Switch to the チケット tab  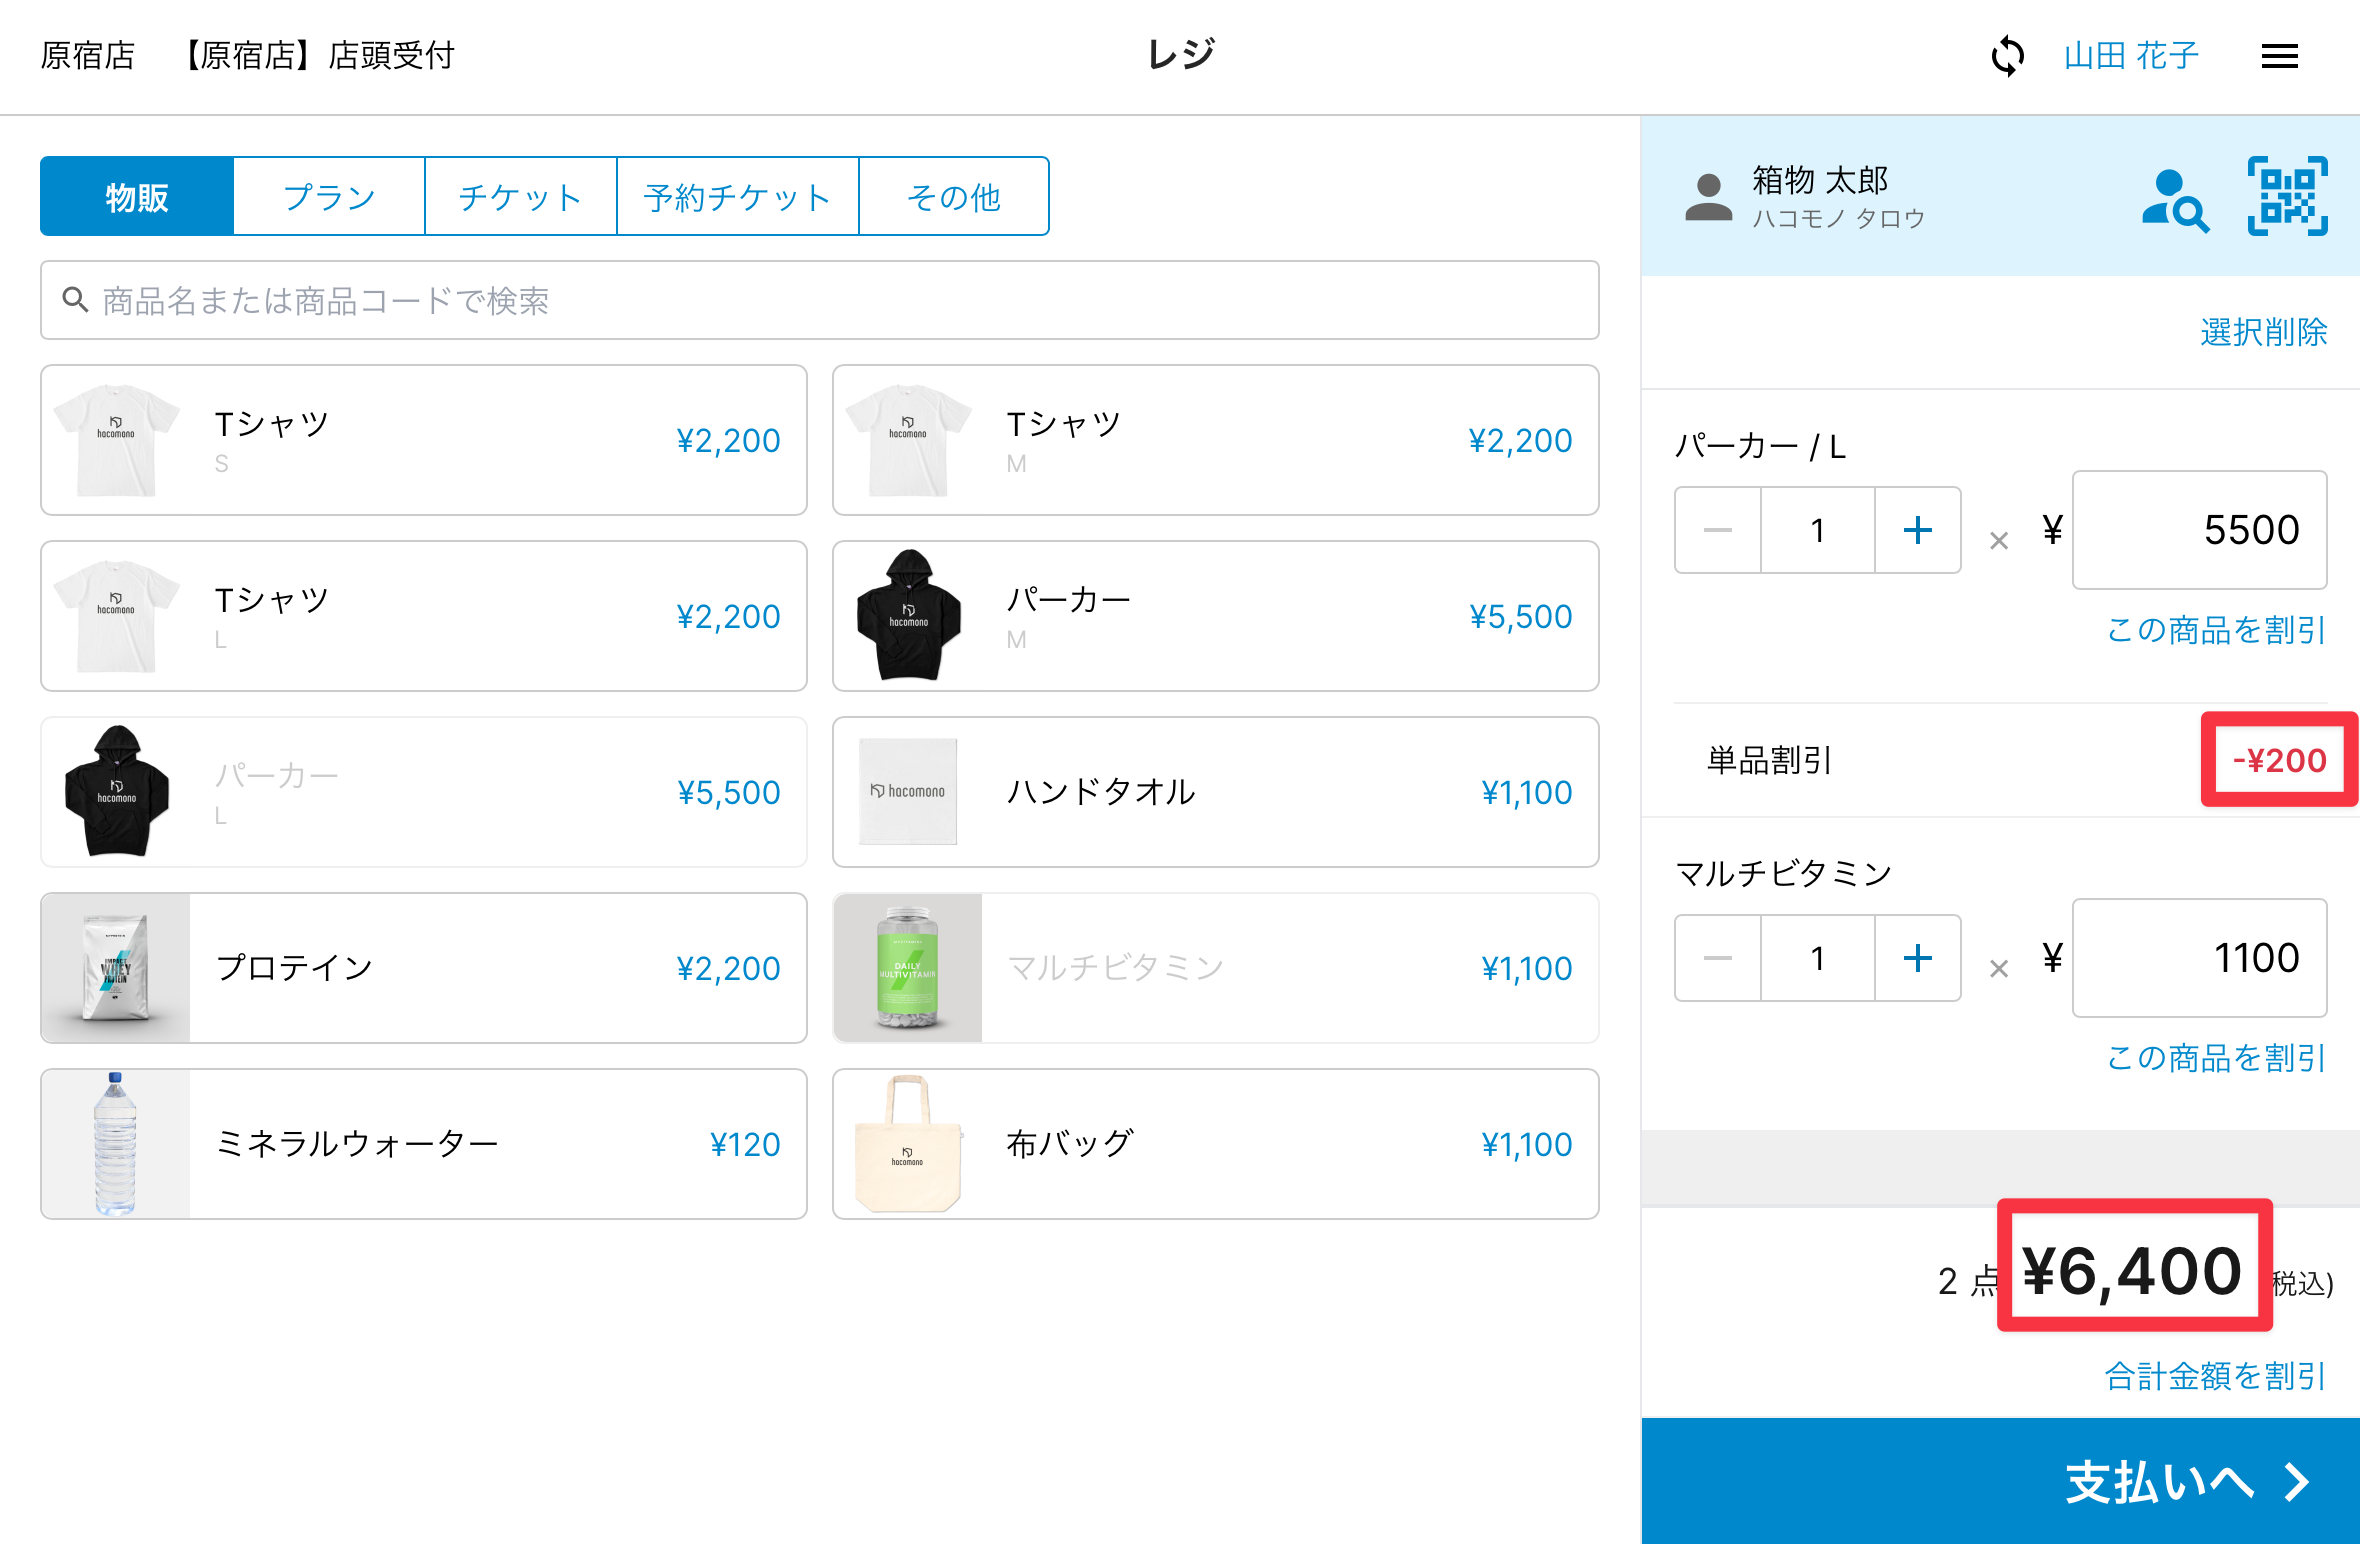coord(520,197)
